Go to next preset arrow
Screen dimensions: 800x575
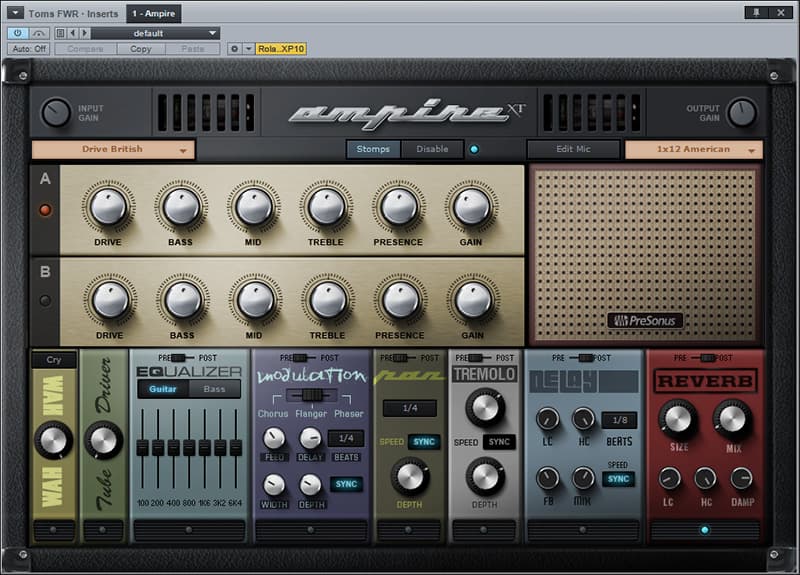click(x=85, y=33)
